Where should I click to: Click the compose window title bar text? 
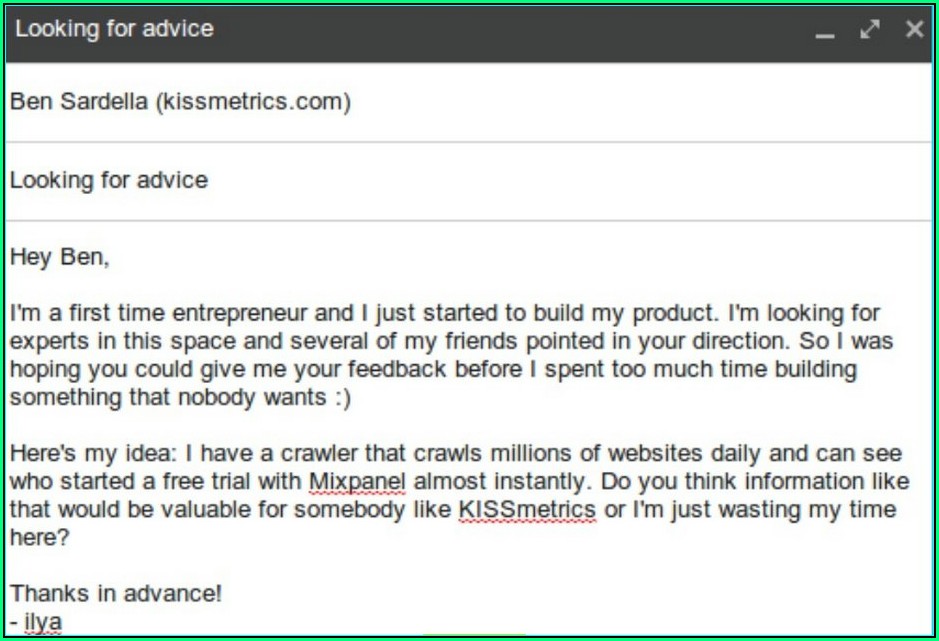coord(114,28)
